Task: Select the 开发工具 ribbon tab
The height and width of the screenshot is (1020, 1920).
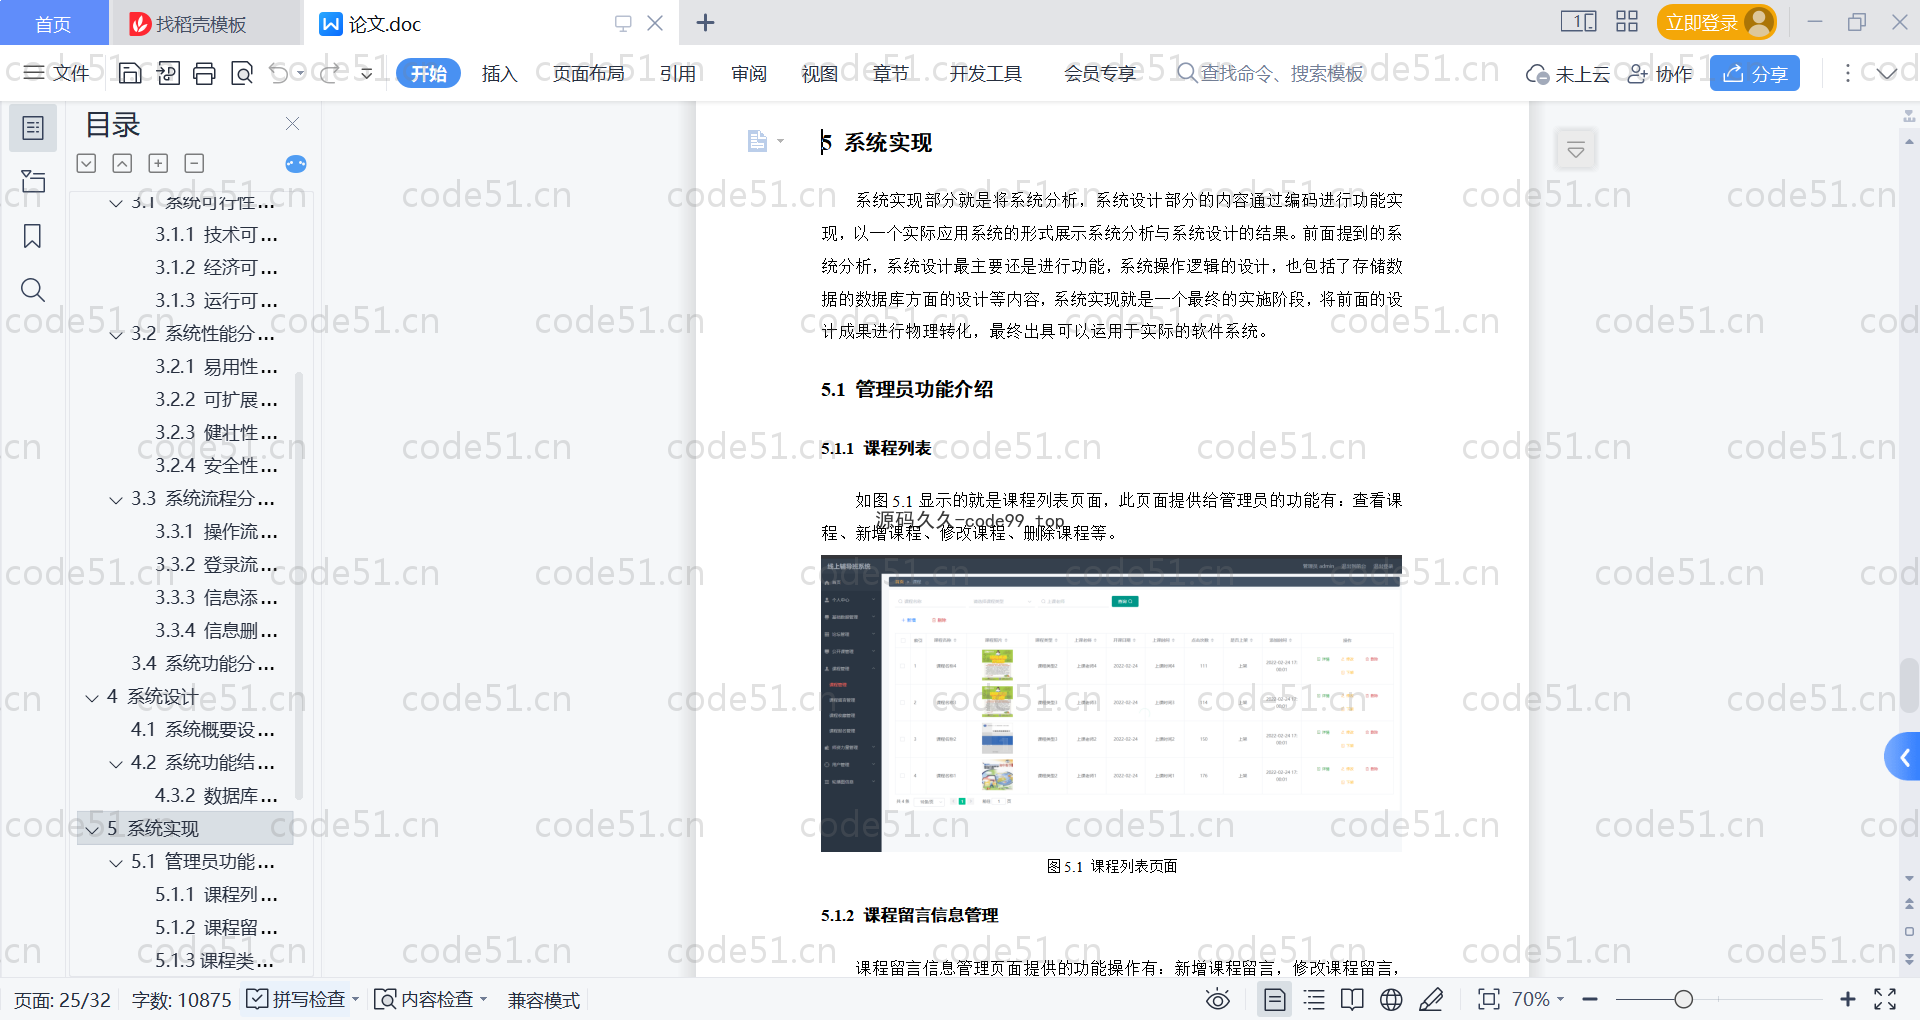Action: click(986, 73)
